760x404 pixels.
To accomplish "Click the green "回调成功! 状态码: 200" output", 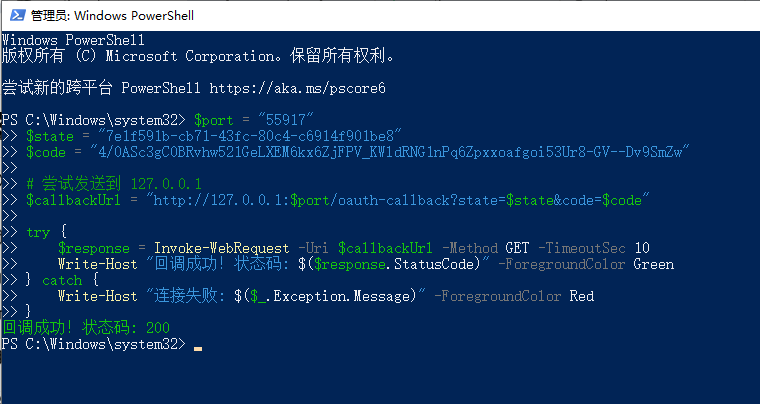I will point(86,328).
